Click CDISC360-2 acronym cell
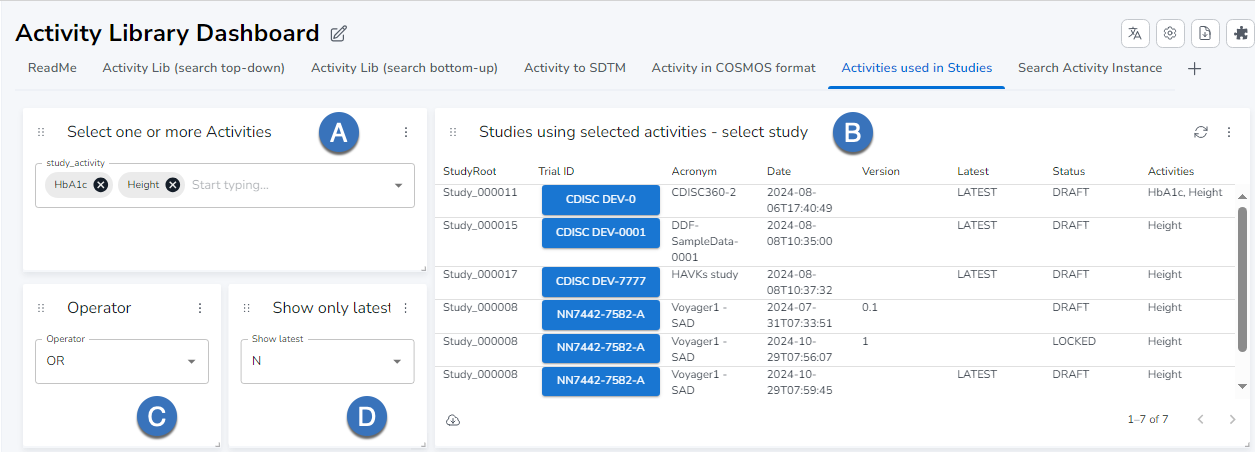This screenshot has height=452, width=1255. tap(704, 192)
